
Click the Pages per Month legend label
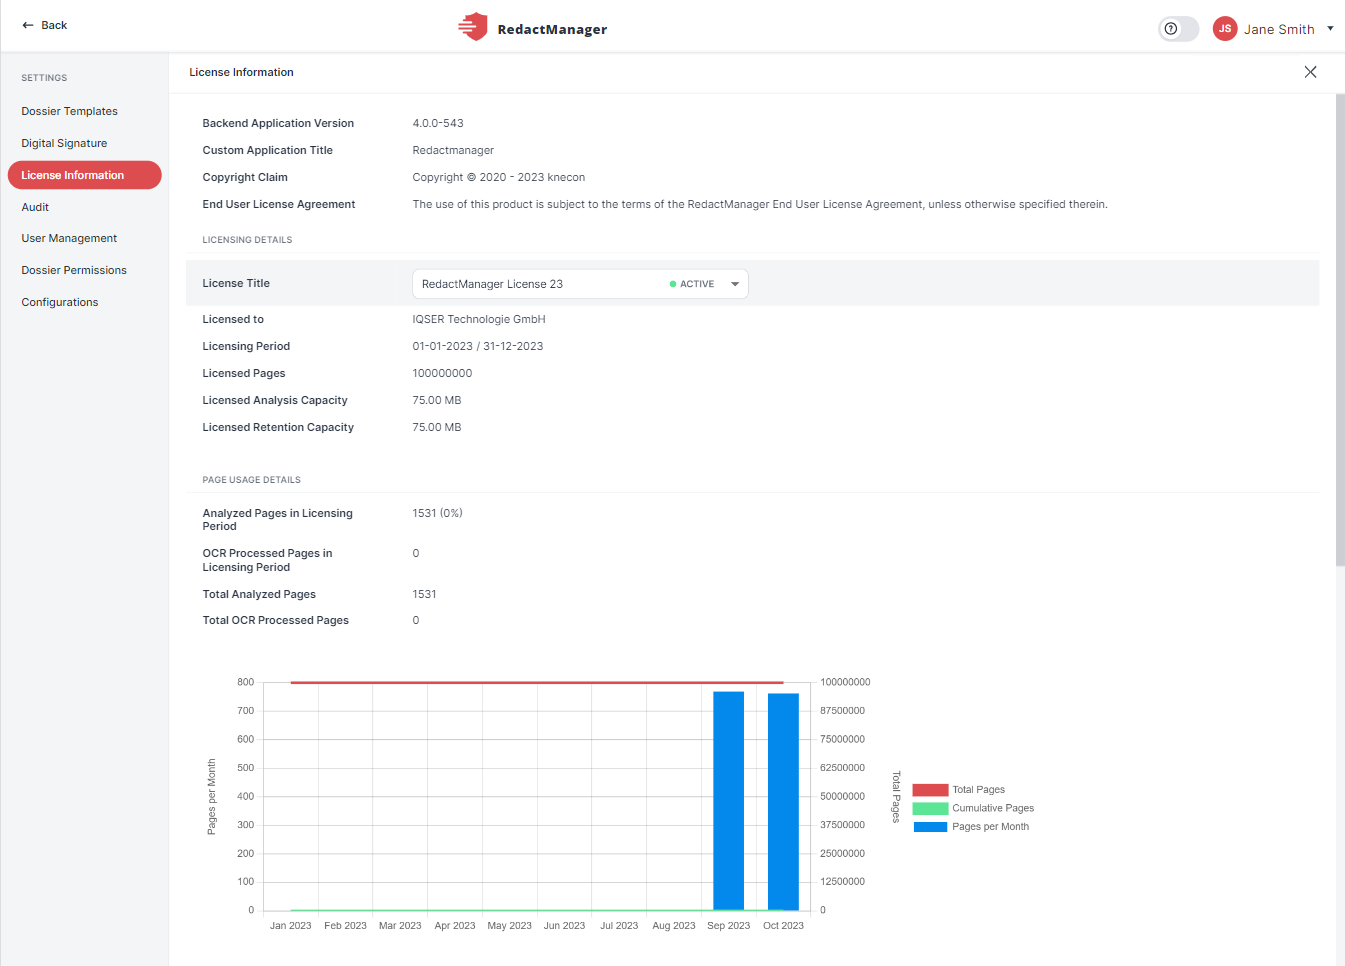990,827
